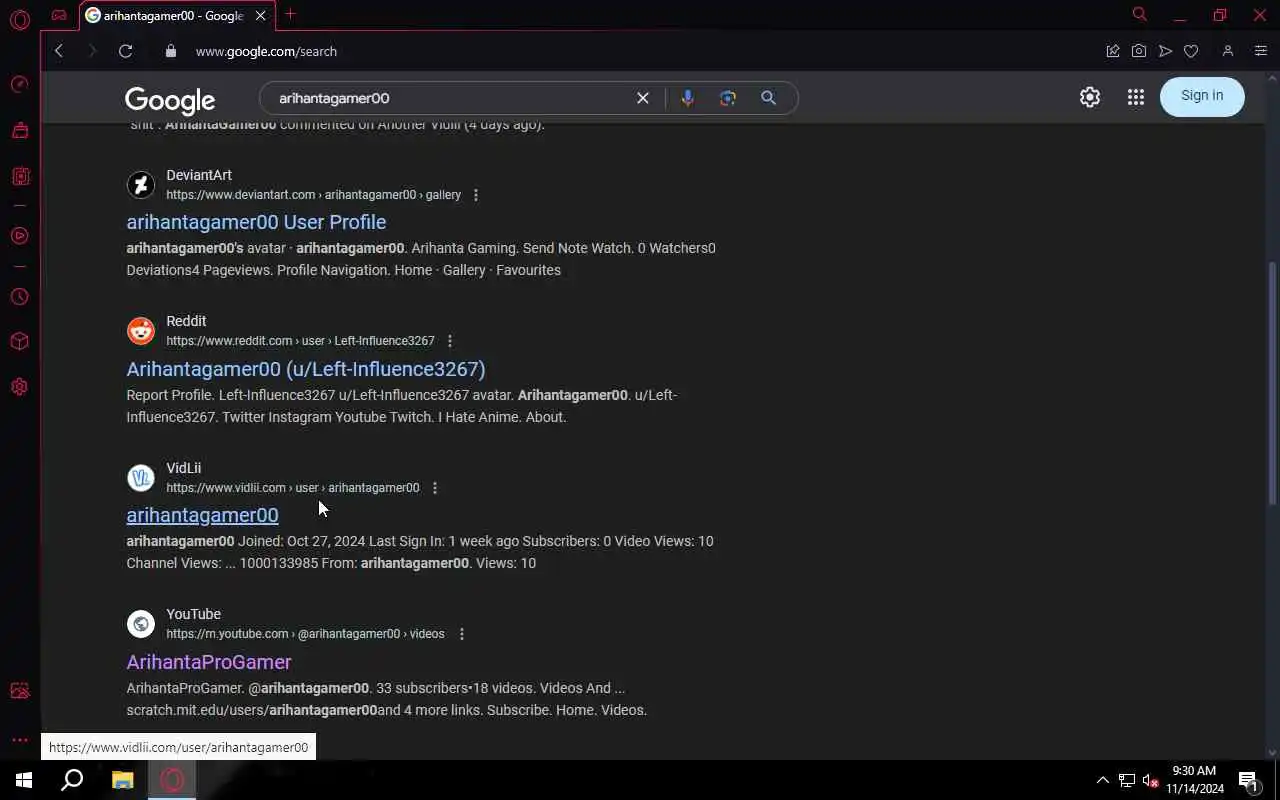Open the muted volume tray icon
The height and width of the screenshot is (800, 1280).
coord(1150,780)
